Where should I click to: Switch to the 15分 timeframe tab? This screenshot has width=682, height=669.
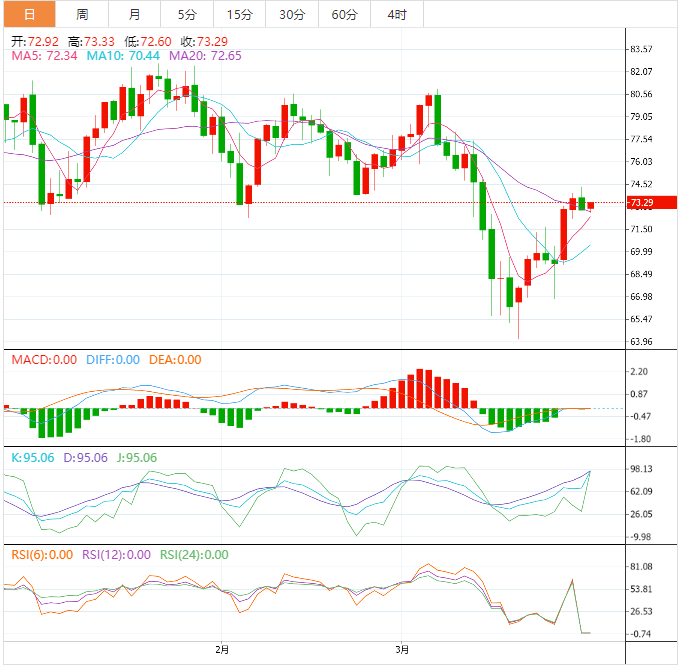click(x=240, y=14)
